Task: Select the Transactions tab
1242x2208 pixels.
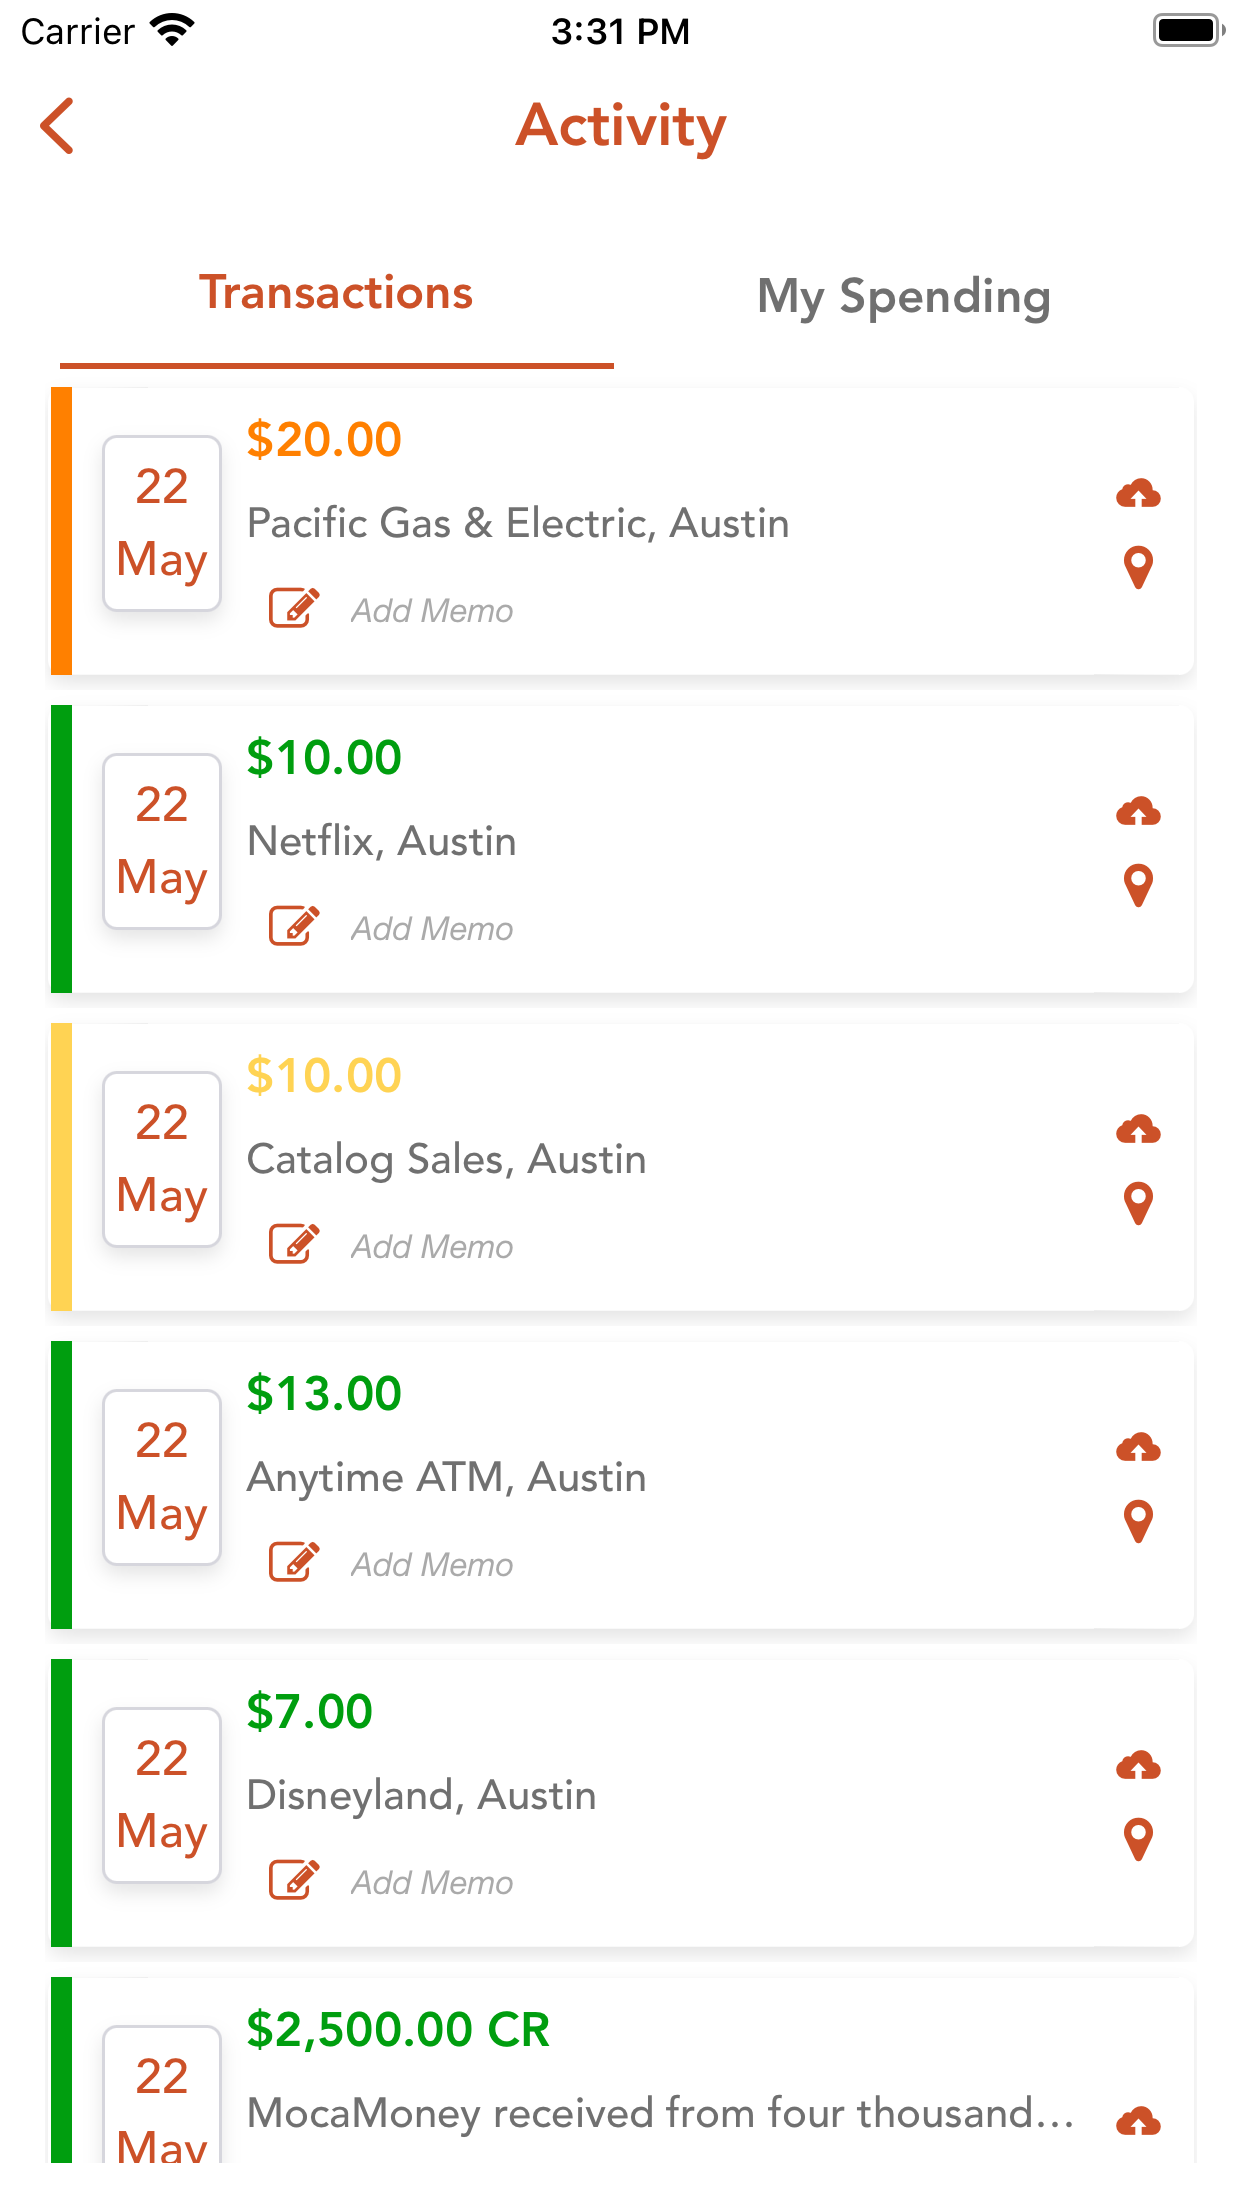Action: pos(336,293)
